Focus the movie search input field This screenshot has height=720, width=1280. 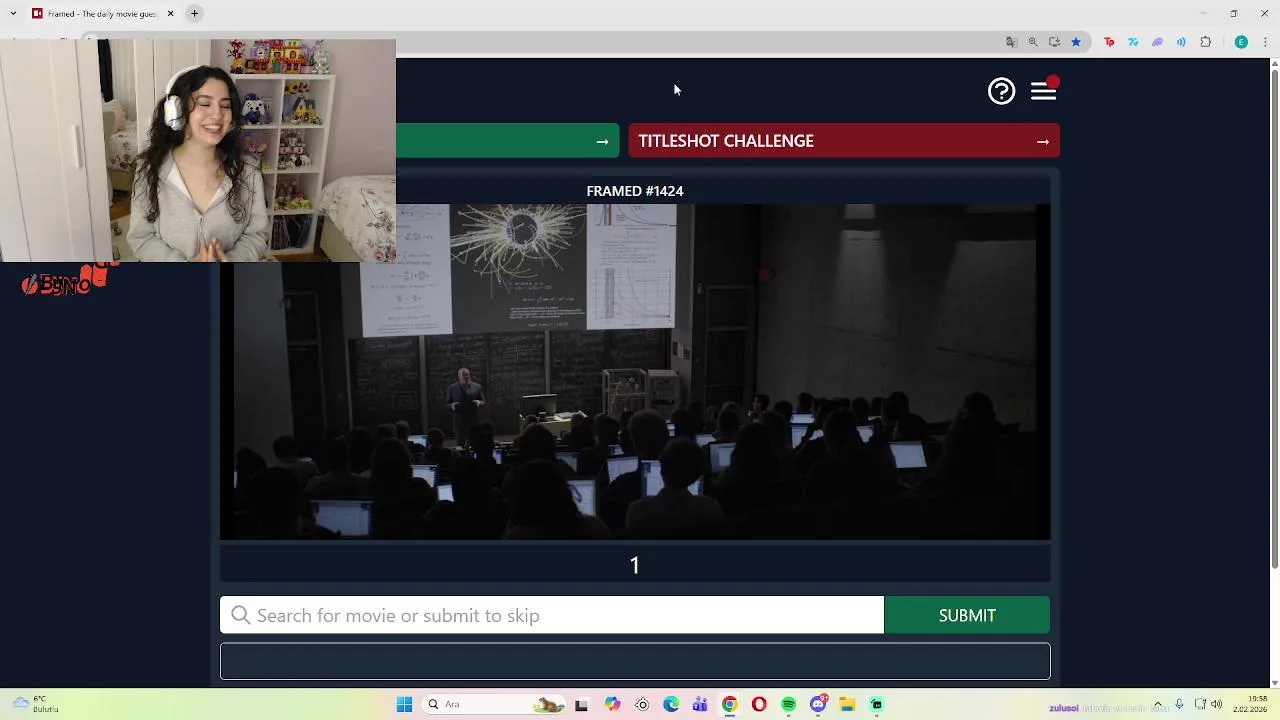[552, 615]
